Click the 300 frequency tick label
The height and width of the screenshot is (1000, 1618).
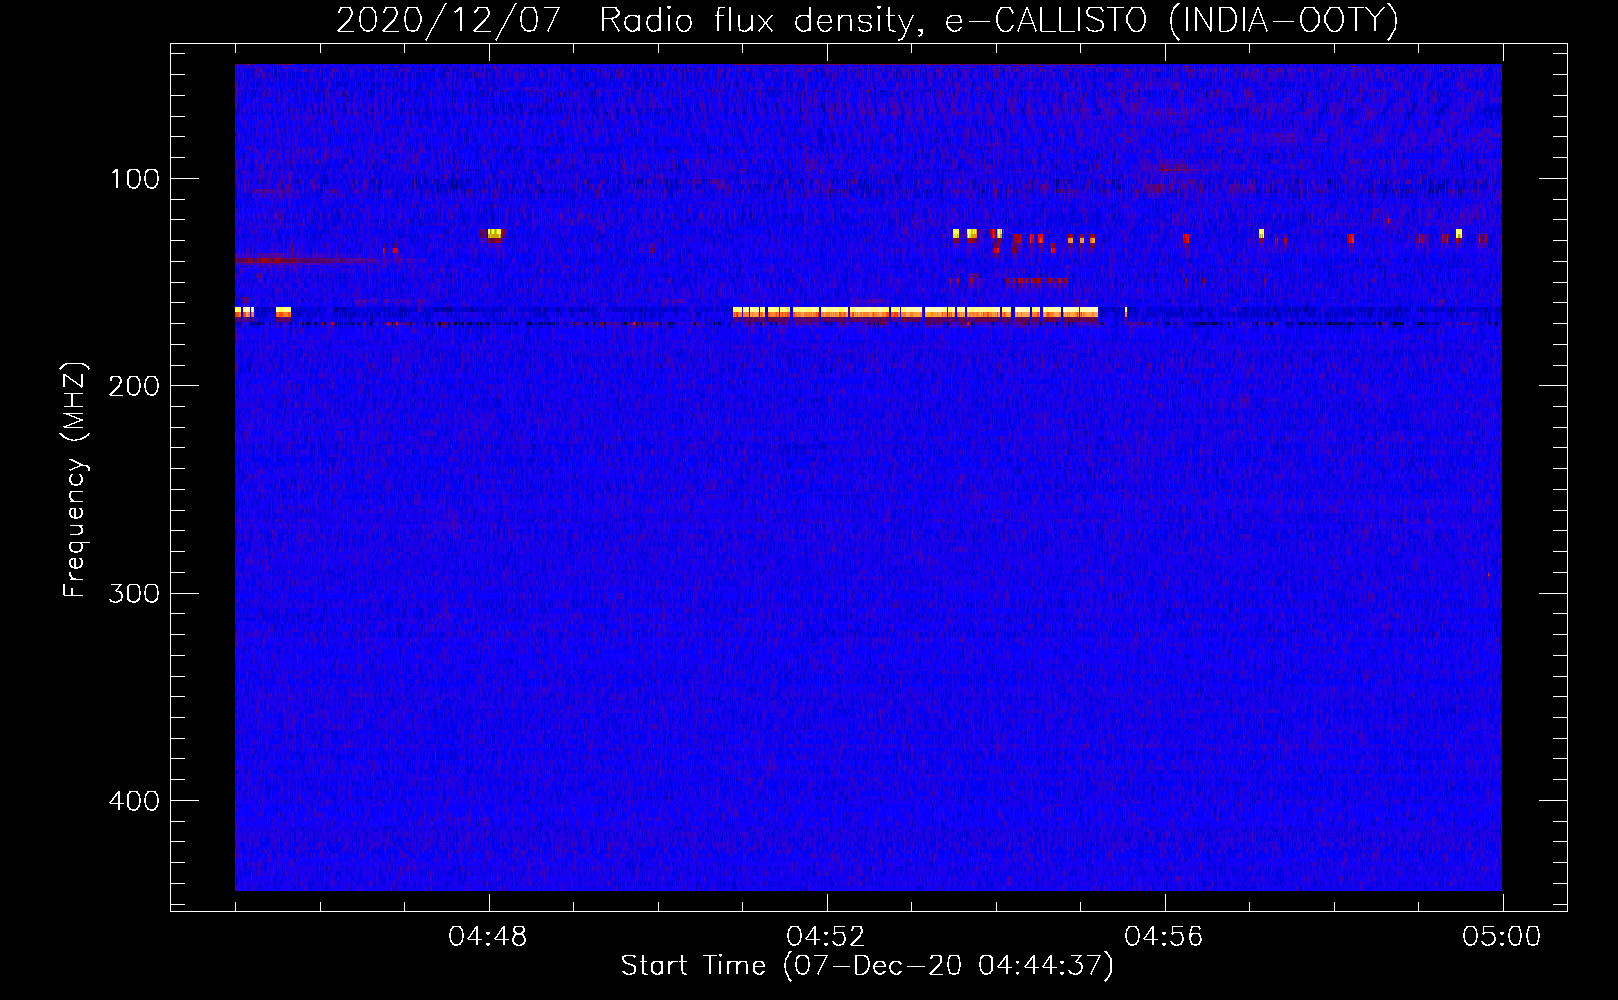[x=135, y=593]
